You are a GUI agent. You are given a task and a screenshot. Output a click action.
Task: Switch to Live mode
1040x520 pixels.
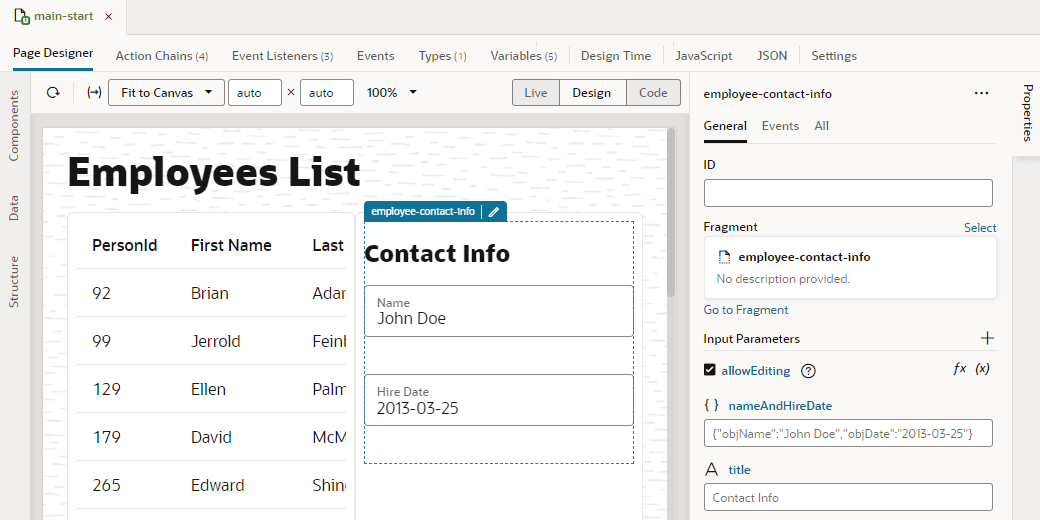coord(536,93)
